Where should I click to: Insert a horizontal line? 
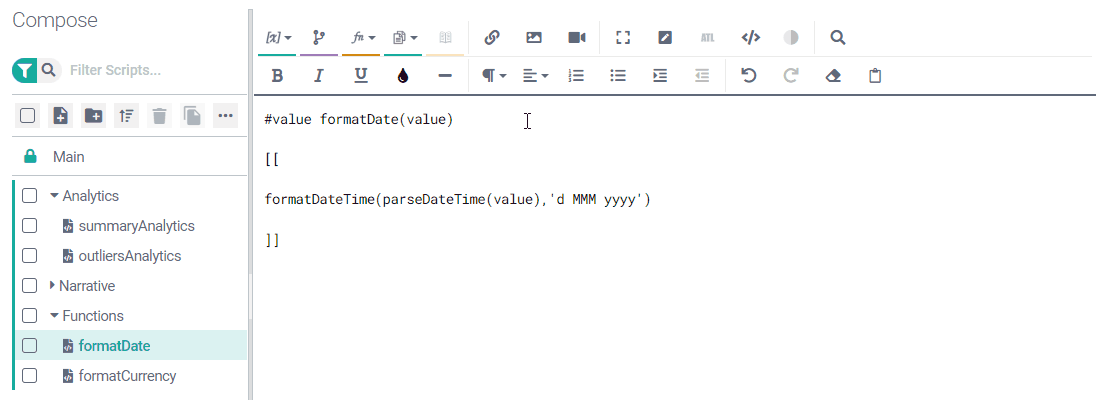[445, 75]
